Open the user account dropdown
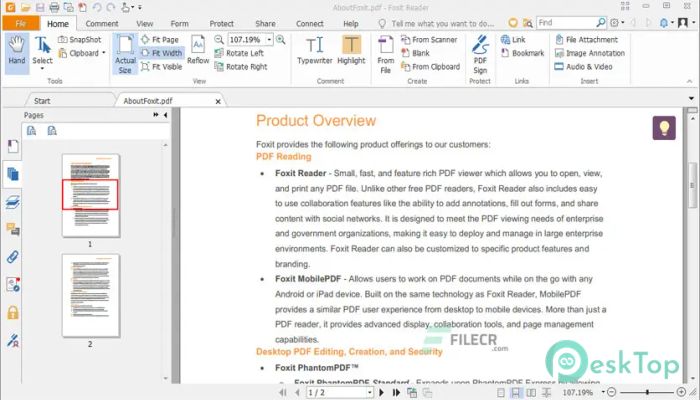 tap(686, 22)
